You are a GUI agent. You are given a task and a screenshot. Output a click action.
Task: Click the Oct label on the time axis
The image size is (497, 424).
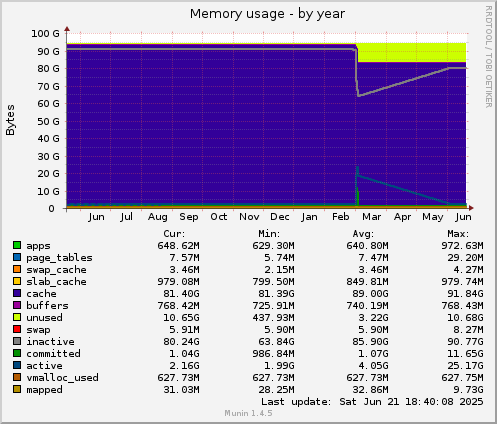coord(219,217)
